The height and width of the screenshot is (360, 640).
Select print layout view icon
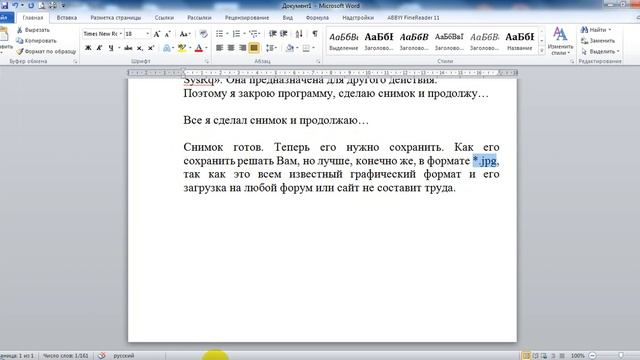pyautogui.click(x=526, y=356)
